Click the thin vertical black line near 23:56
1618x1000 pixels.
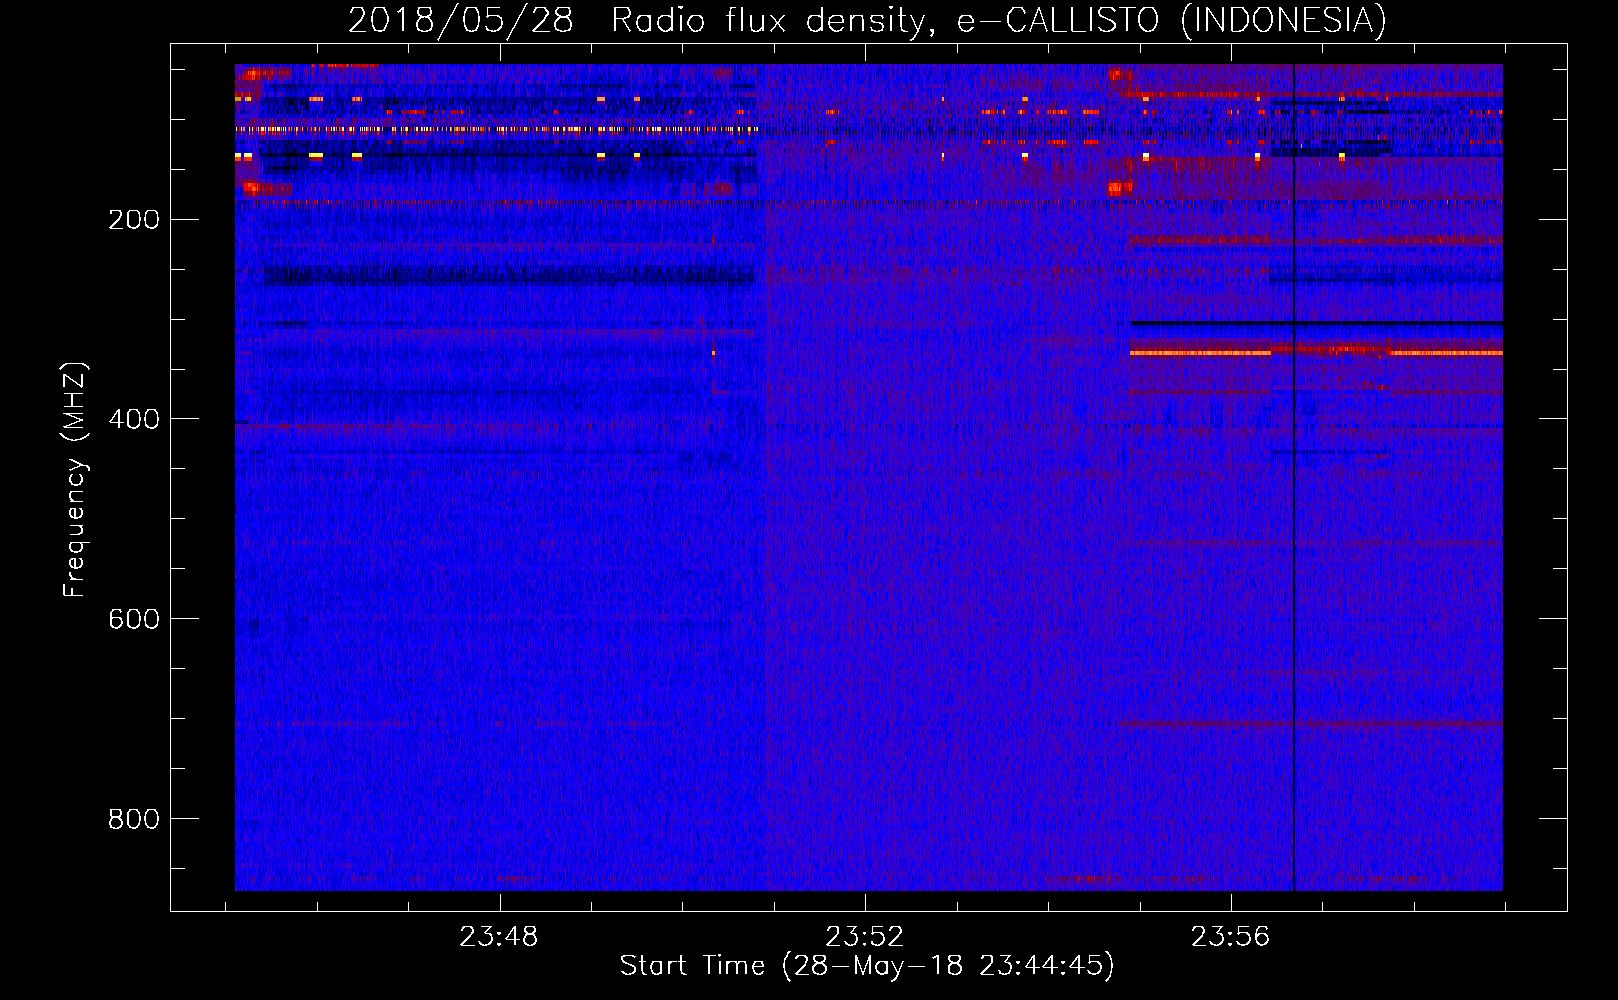tap(1294, 477)
